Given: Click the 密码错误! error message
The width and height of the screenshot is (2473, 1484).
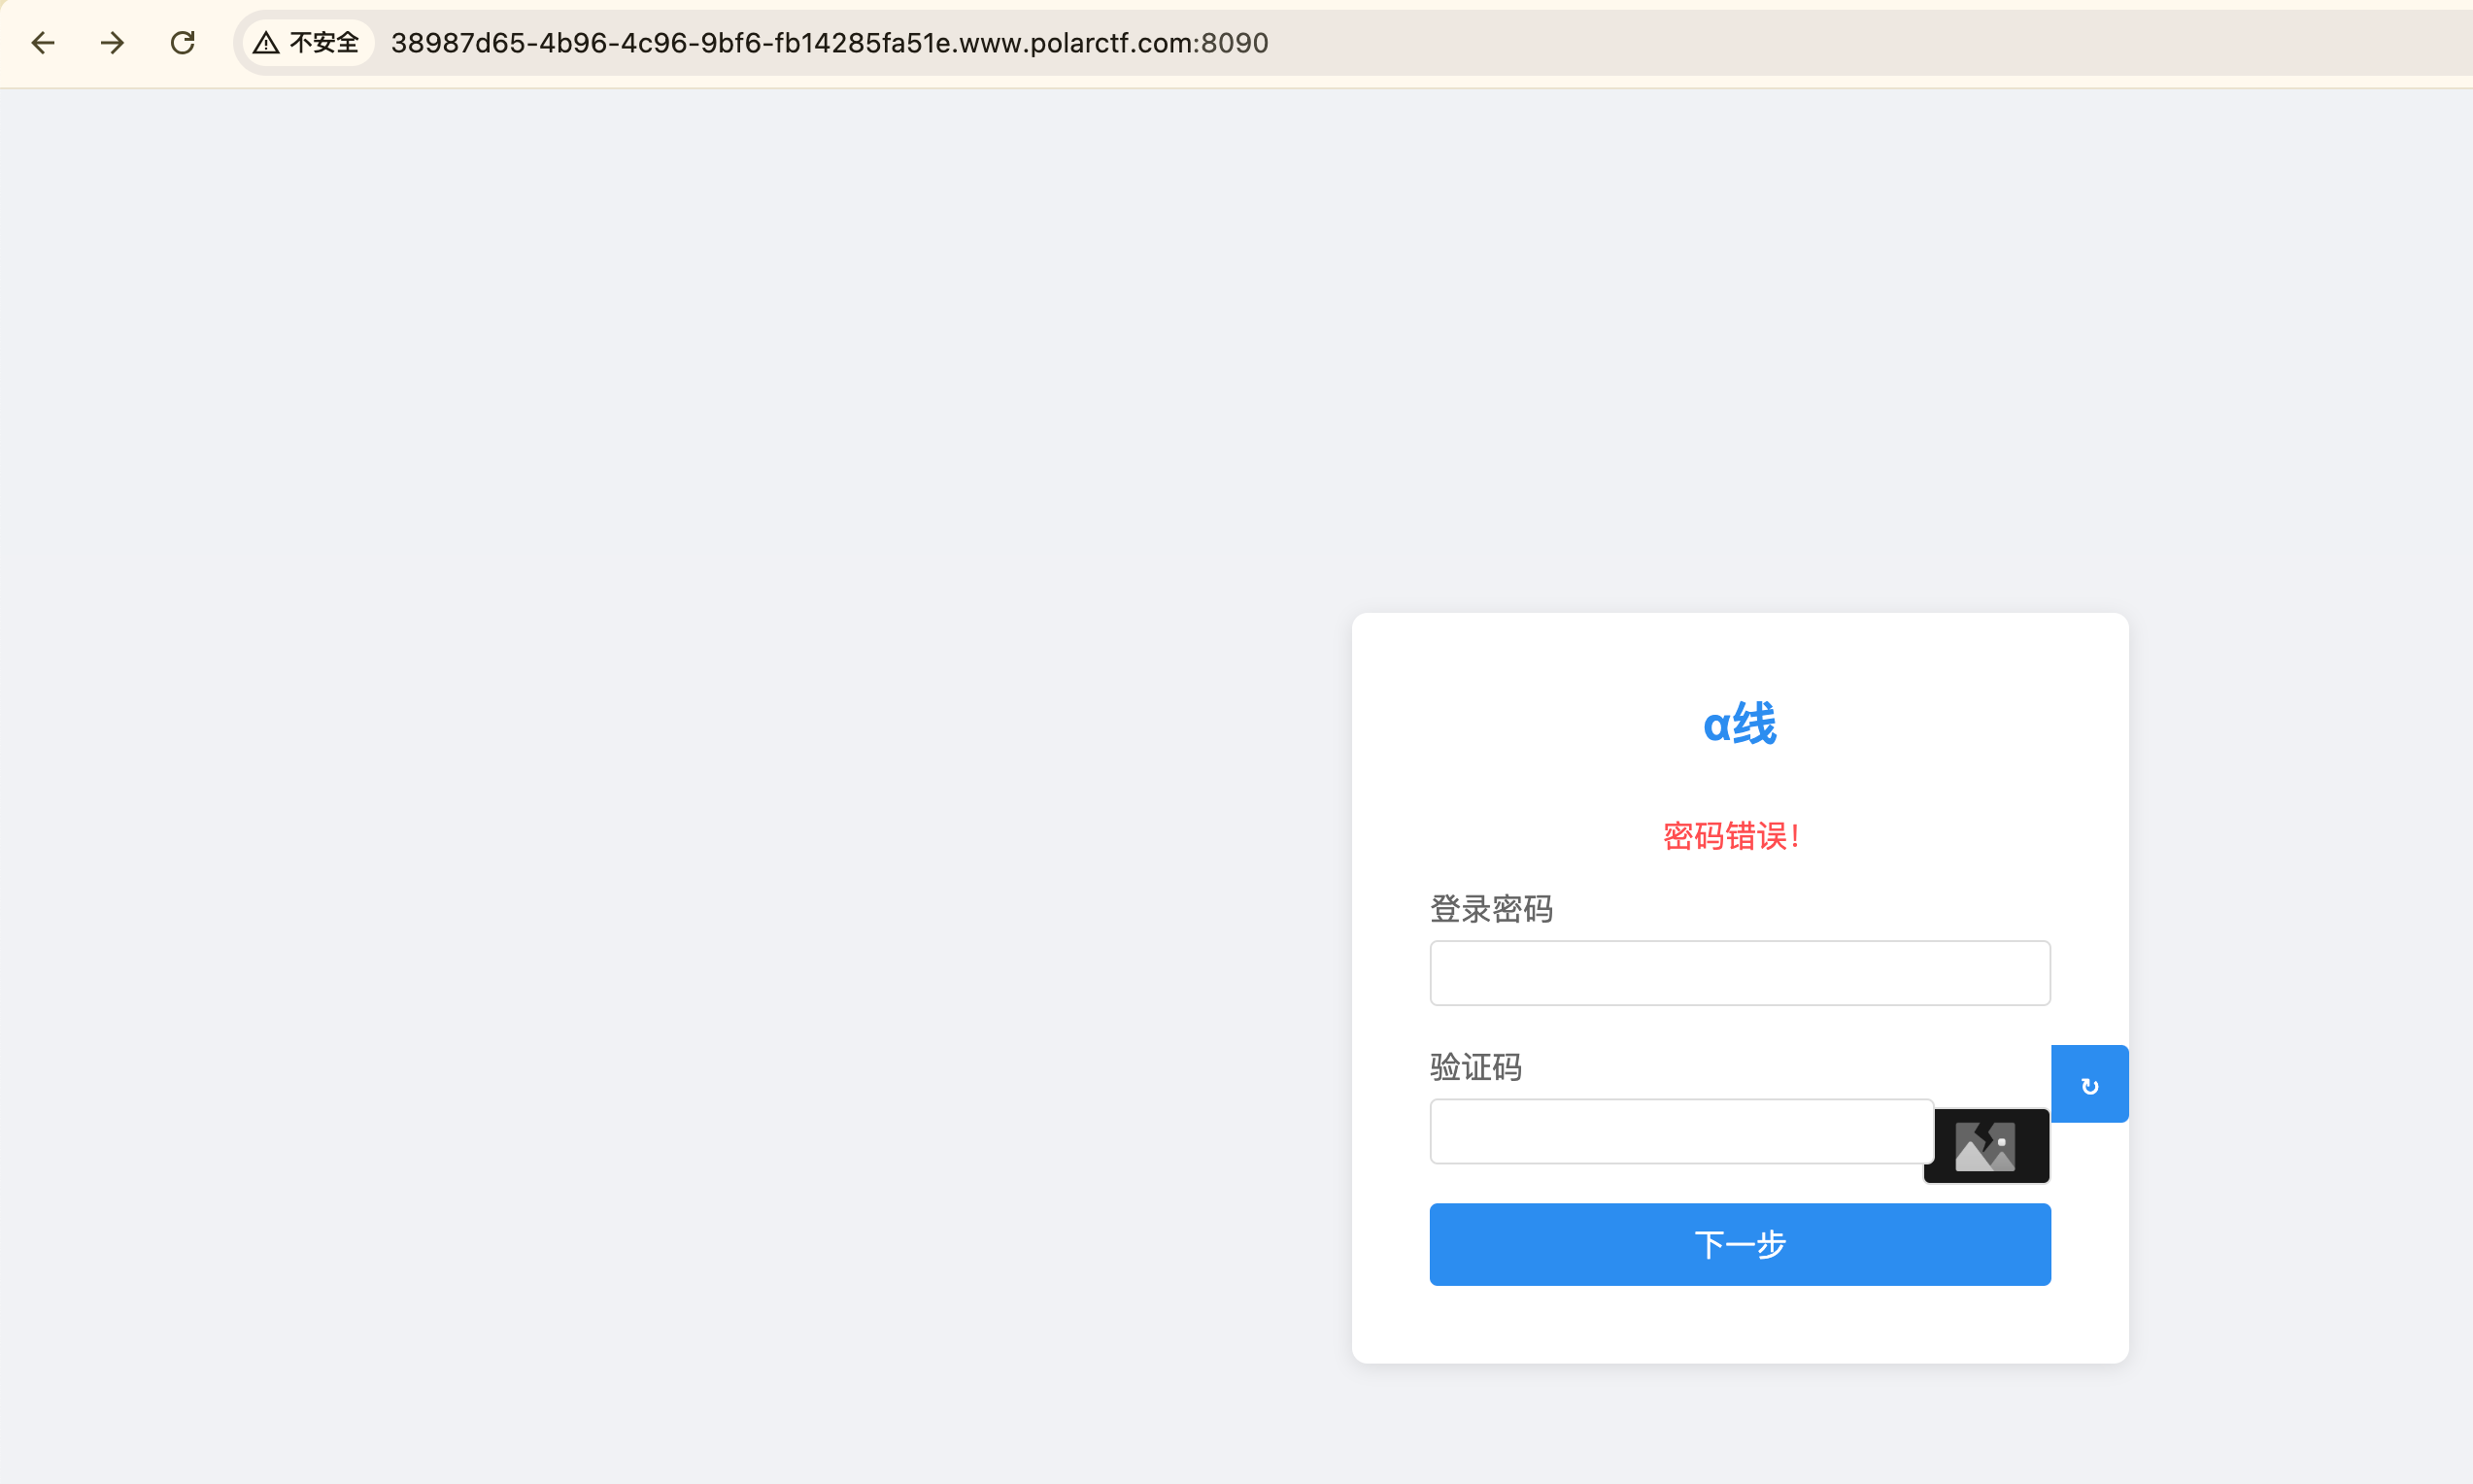Looking at the screenshot, I should point(1732,836).
